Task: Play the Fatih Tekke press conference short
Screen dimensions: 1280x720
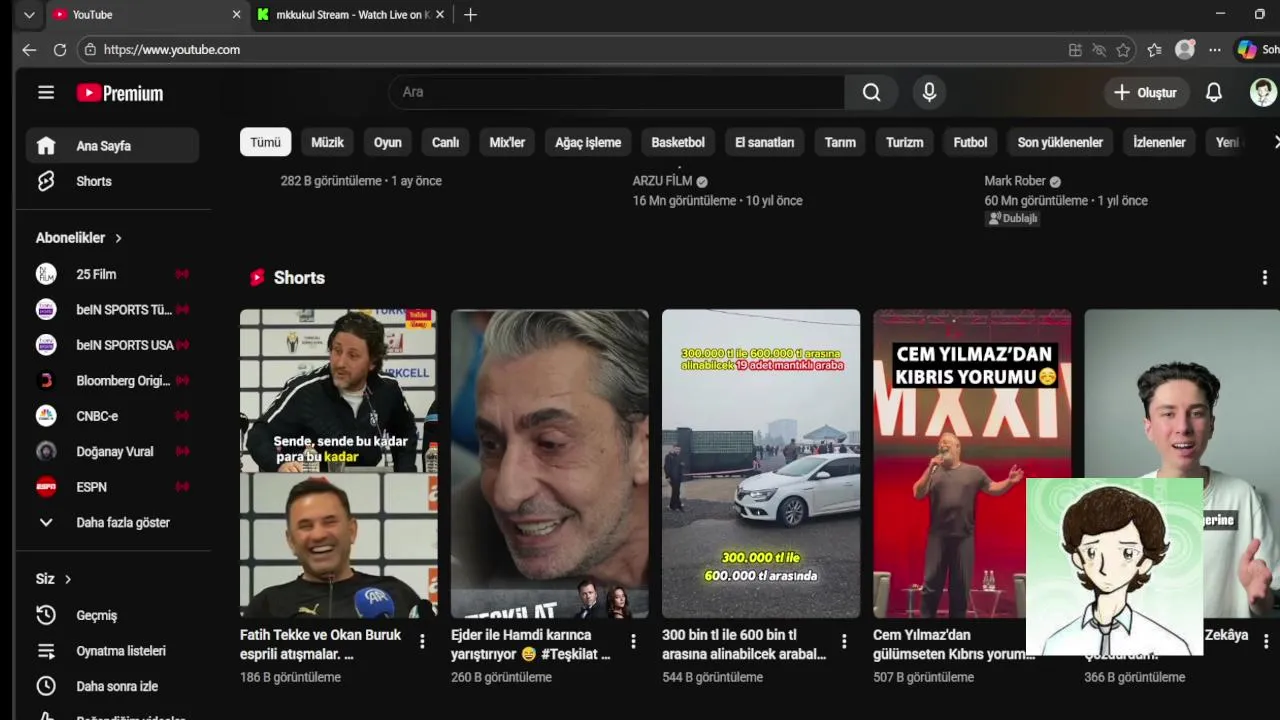Action: pos(339,464)
